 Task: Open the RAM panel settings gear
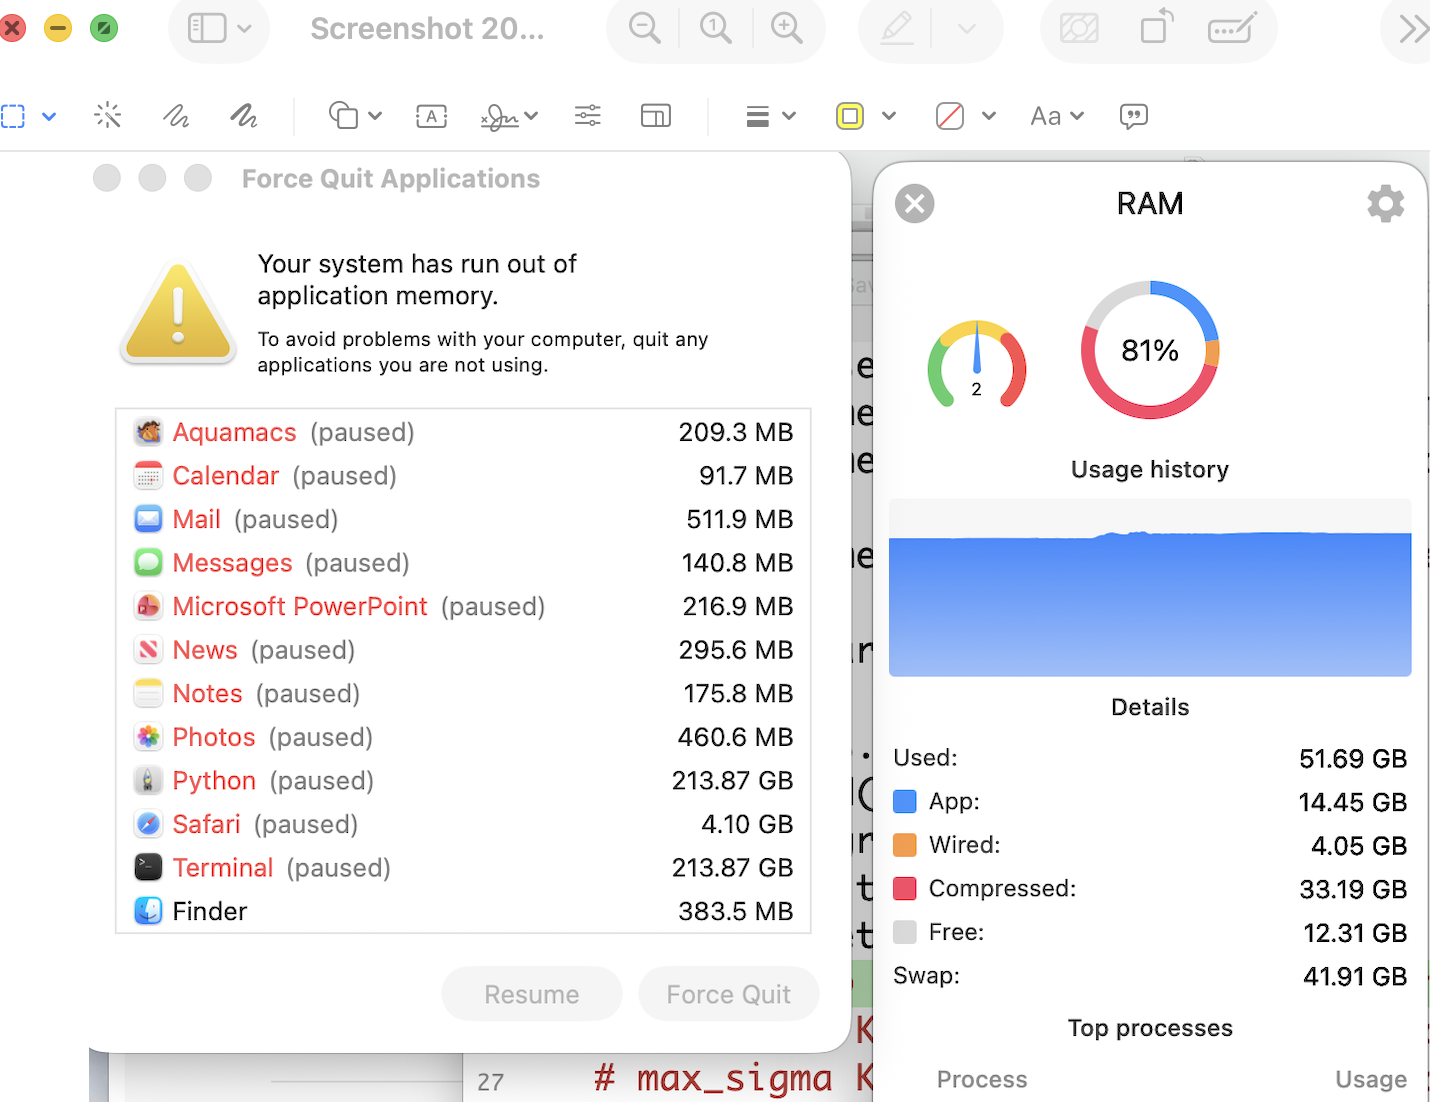point(1386,204)
